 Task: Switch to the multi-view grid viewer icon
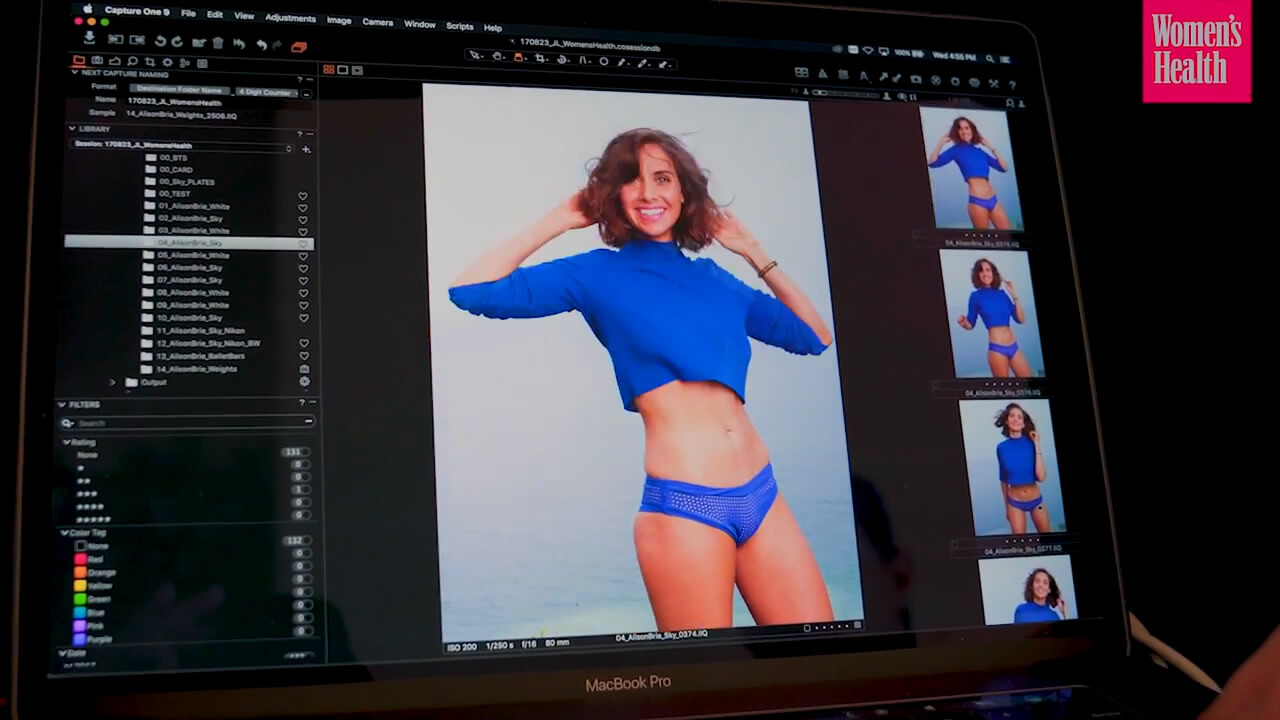pyautogui.click(x=328, y=70)
